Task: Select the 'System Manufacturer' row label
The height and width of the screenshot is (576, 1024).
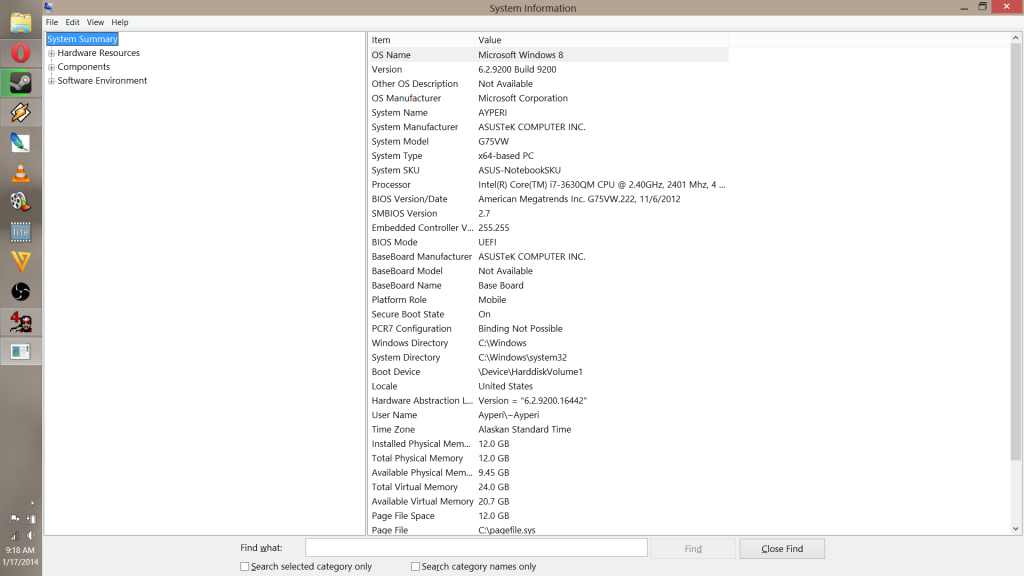Action: (415, 127)
